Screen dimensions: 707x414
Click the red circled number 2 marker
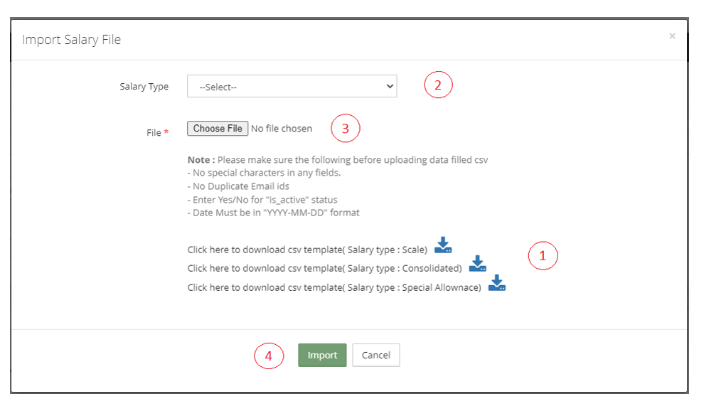[437, 85]
